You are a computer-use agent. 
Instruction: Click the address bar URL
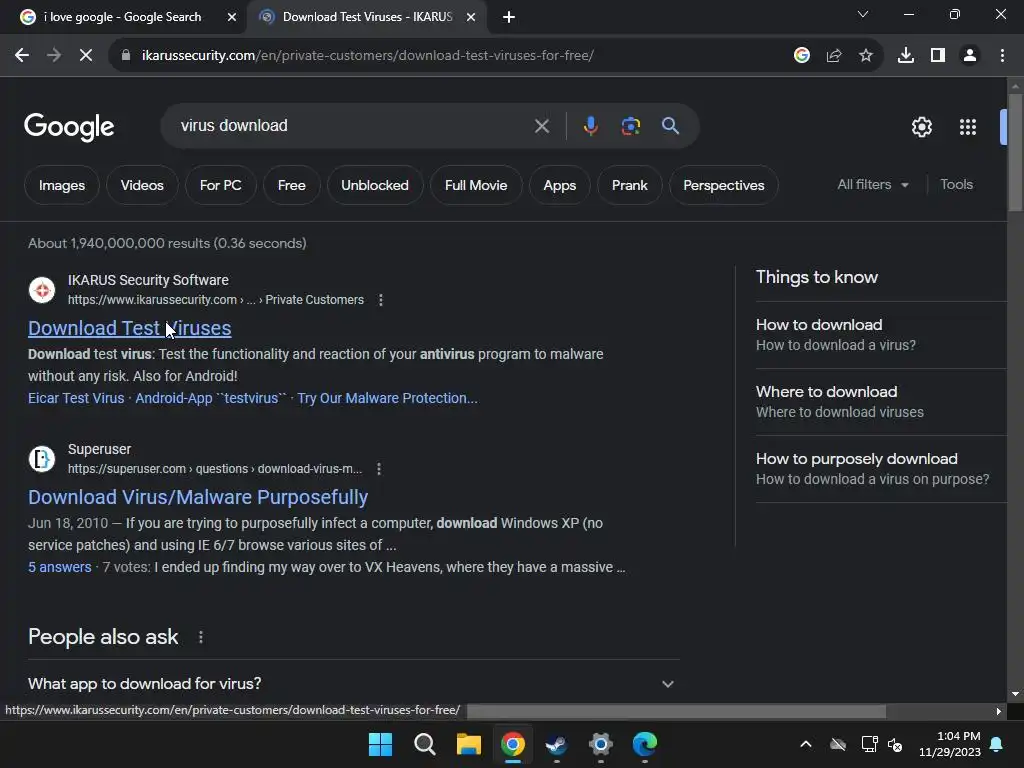point(367,56)
